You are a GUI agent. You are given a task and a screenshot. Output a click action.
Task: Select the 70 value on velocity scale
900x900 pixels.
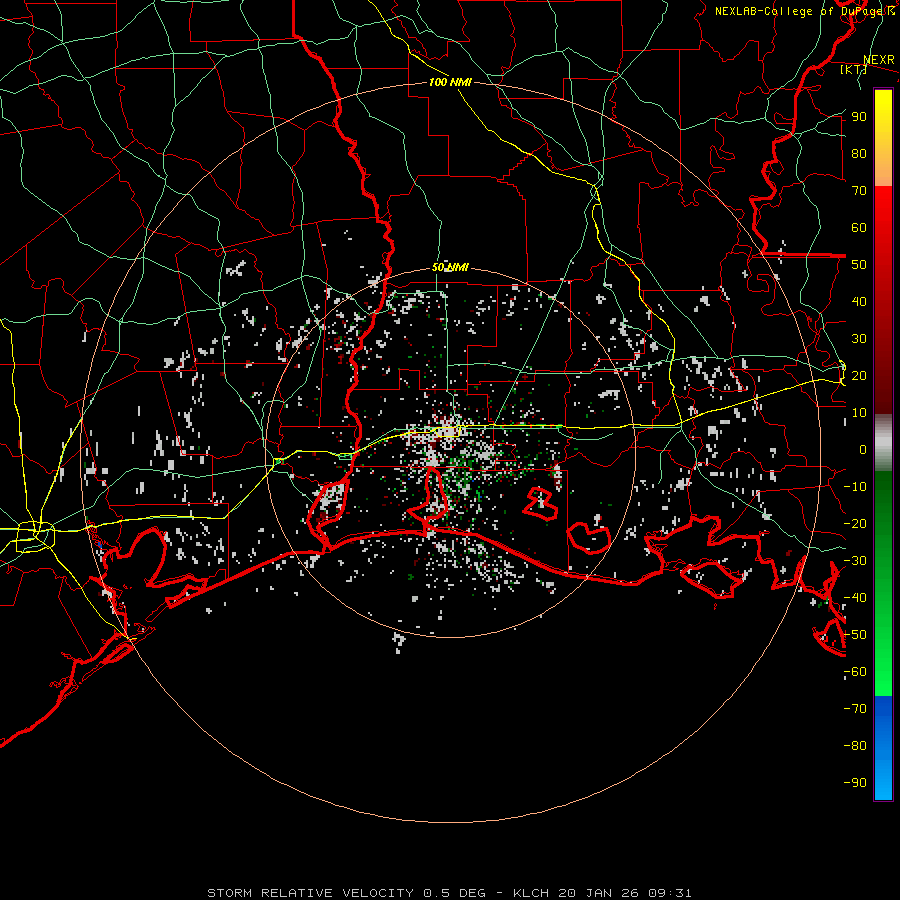pyautogui.click(x=859, y=191)
